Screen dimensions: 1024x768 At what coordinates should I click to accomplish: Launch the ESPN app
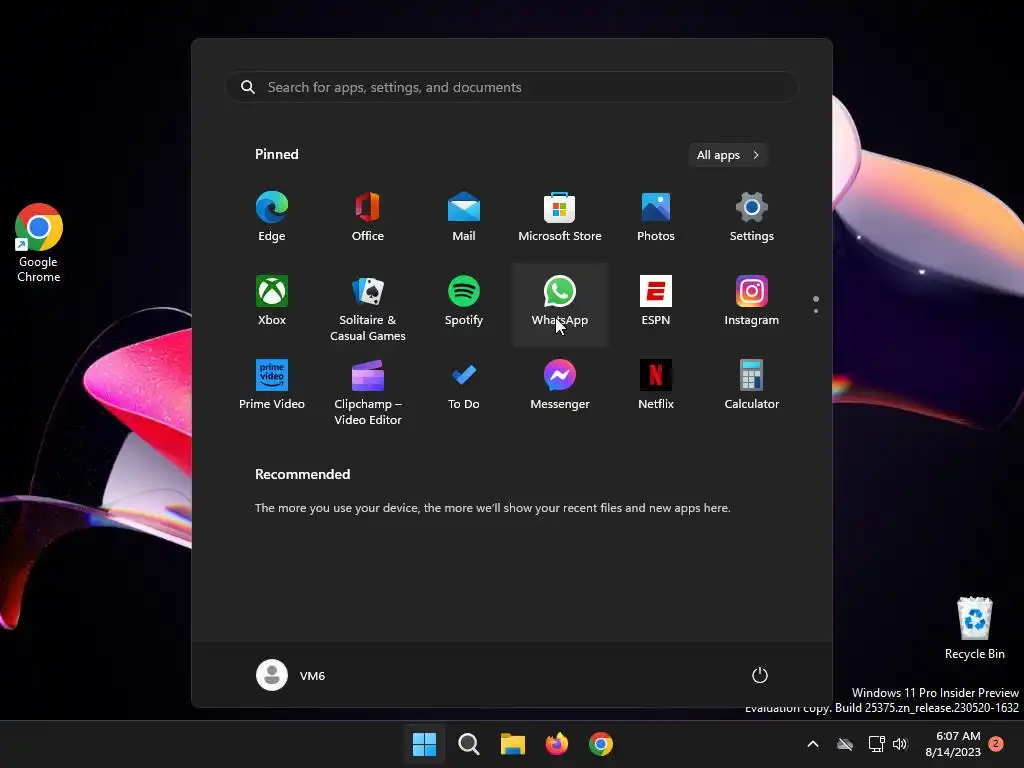(656, 301)
